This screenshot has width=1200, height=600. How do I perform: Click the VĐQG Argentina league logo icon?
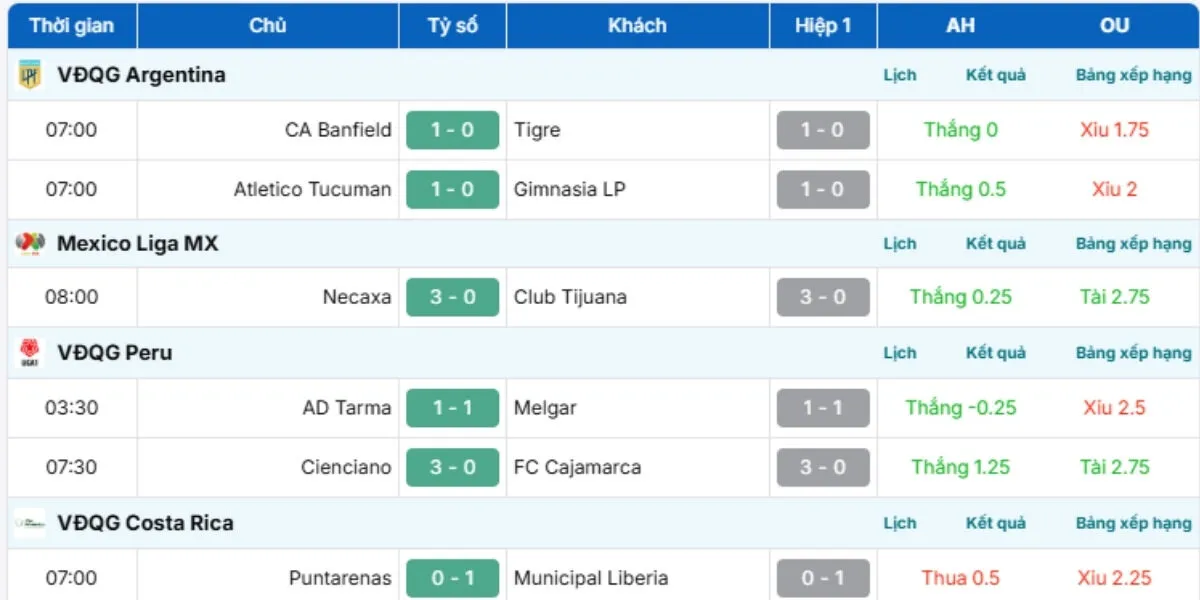[x=30, y=75]
